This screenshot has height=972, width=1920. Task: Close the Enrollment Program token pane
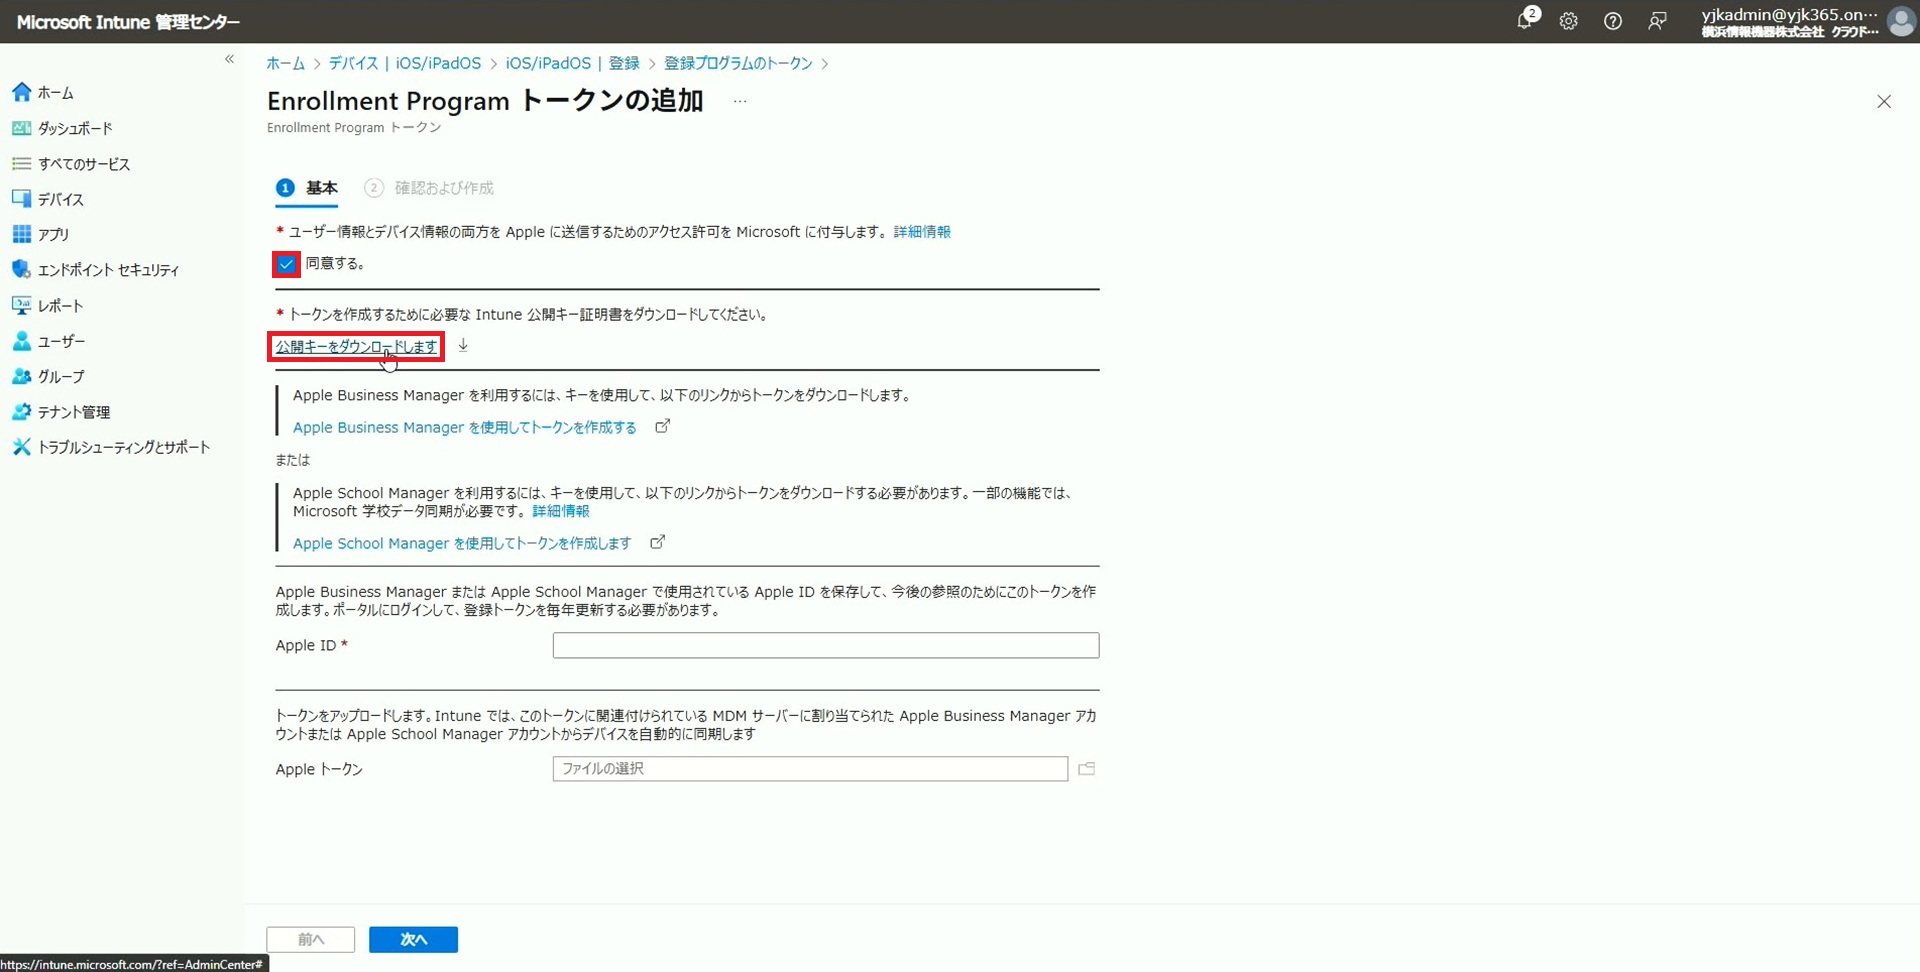click(1884, 101)
